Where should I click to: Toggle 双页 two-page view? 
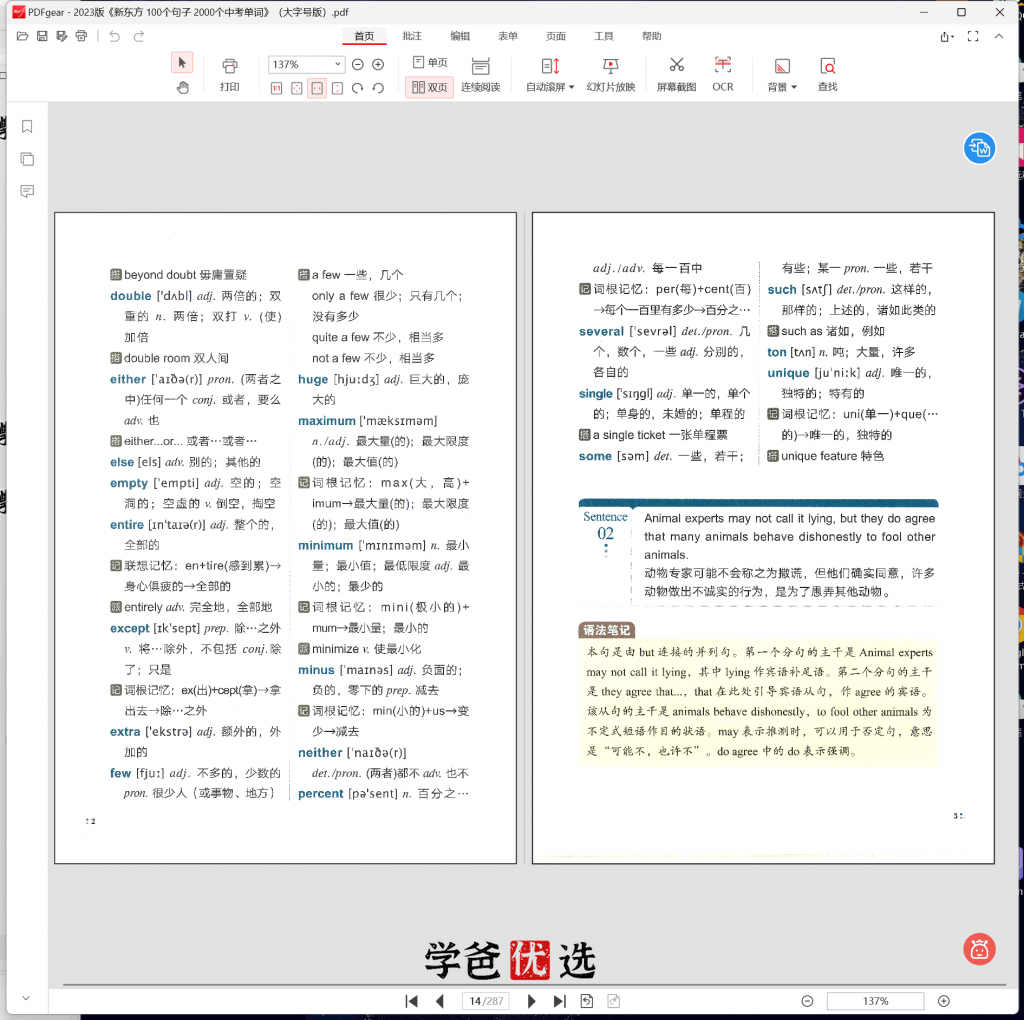click(429, 88)
